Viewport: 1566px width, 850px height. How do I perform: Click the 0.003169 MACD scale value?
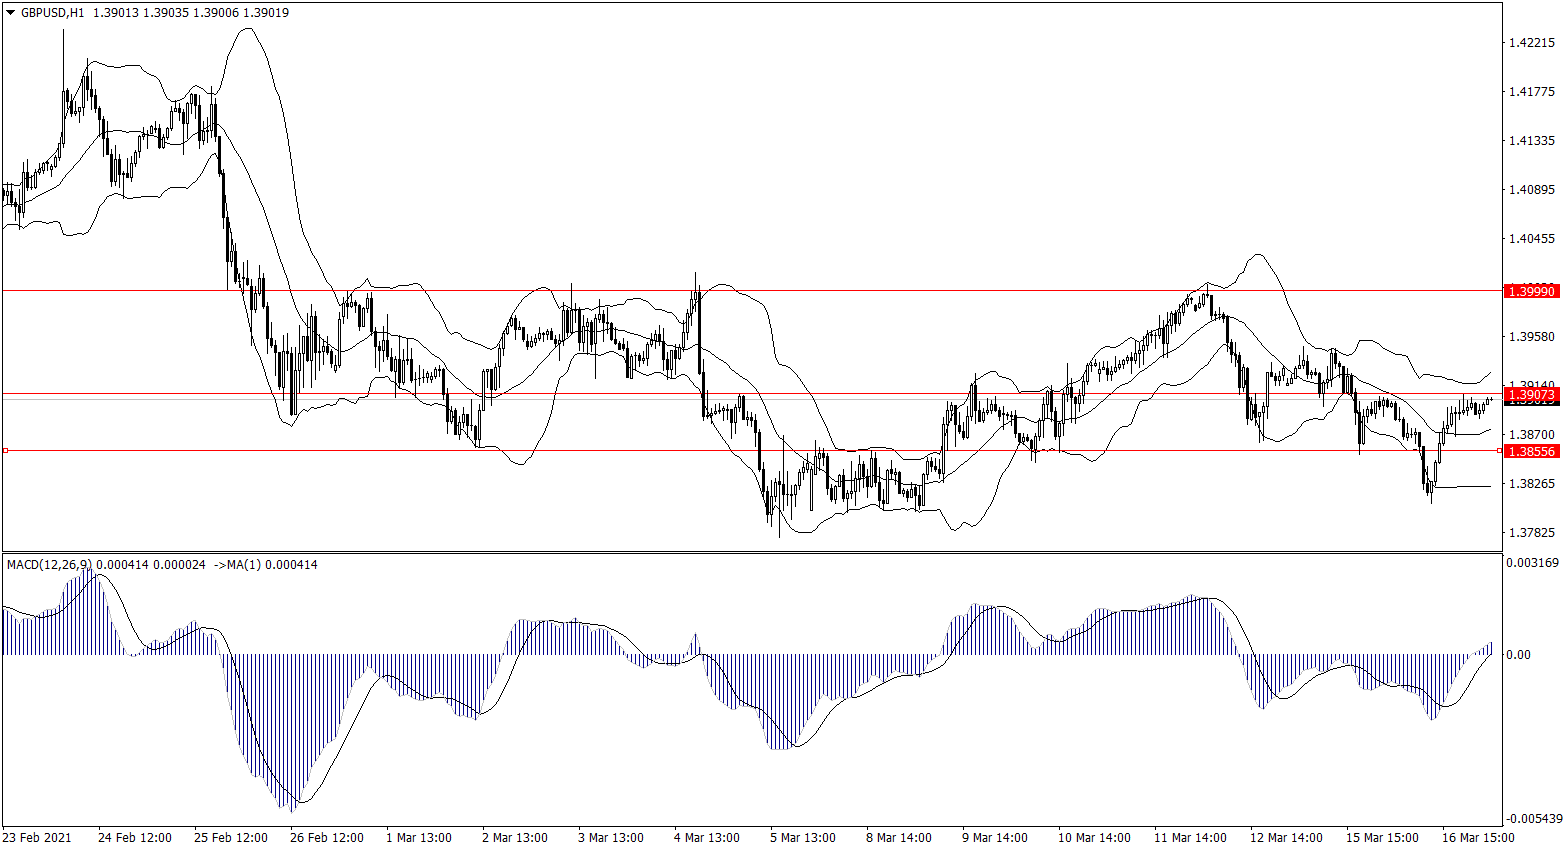pos(1531,563)
